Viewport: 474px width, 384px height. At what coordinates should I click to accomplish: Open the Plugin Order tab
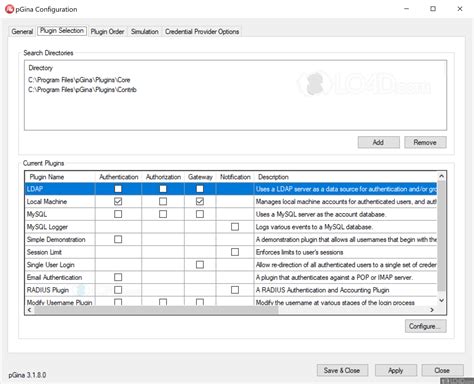click(107, 32)
